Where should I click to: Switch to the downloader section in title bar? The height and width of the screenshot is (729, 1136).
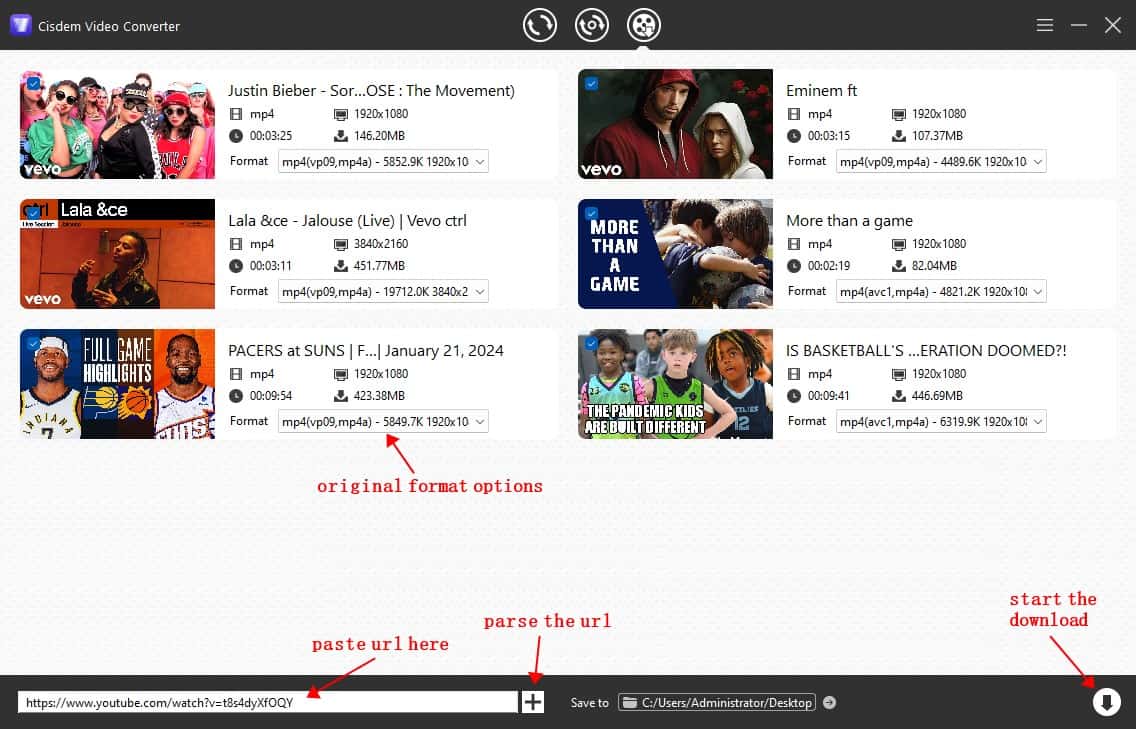644,25
